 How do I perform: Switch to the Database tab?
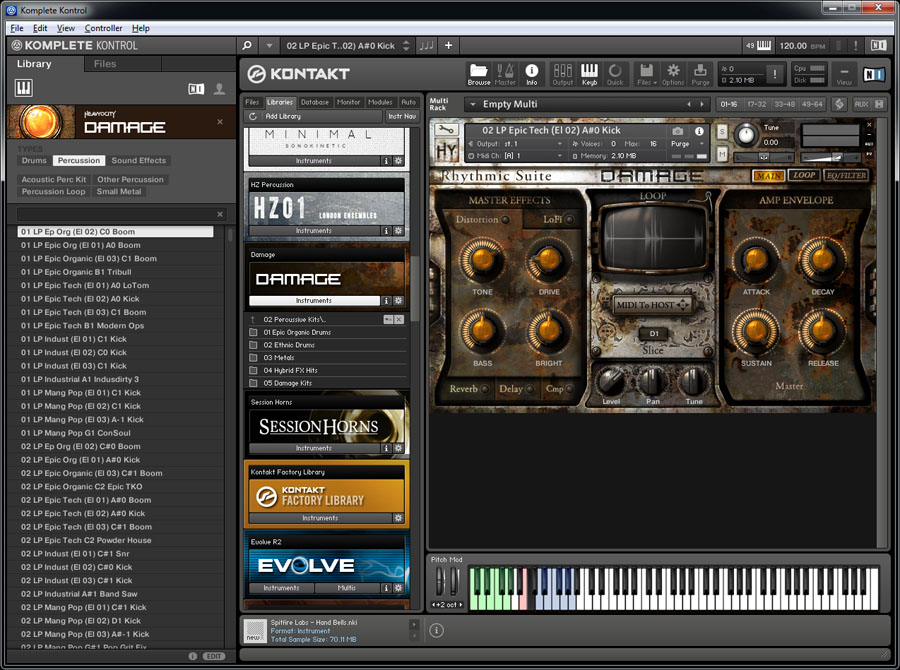[314, 102]
